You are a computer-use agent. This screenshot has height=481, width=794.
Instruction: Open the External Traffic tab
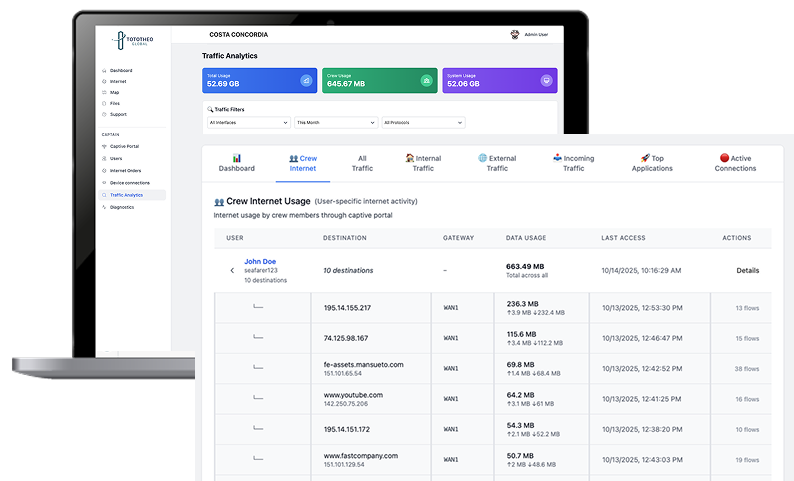tap(497, 163)
